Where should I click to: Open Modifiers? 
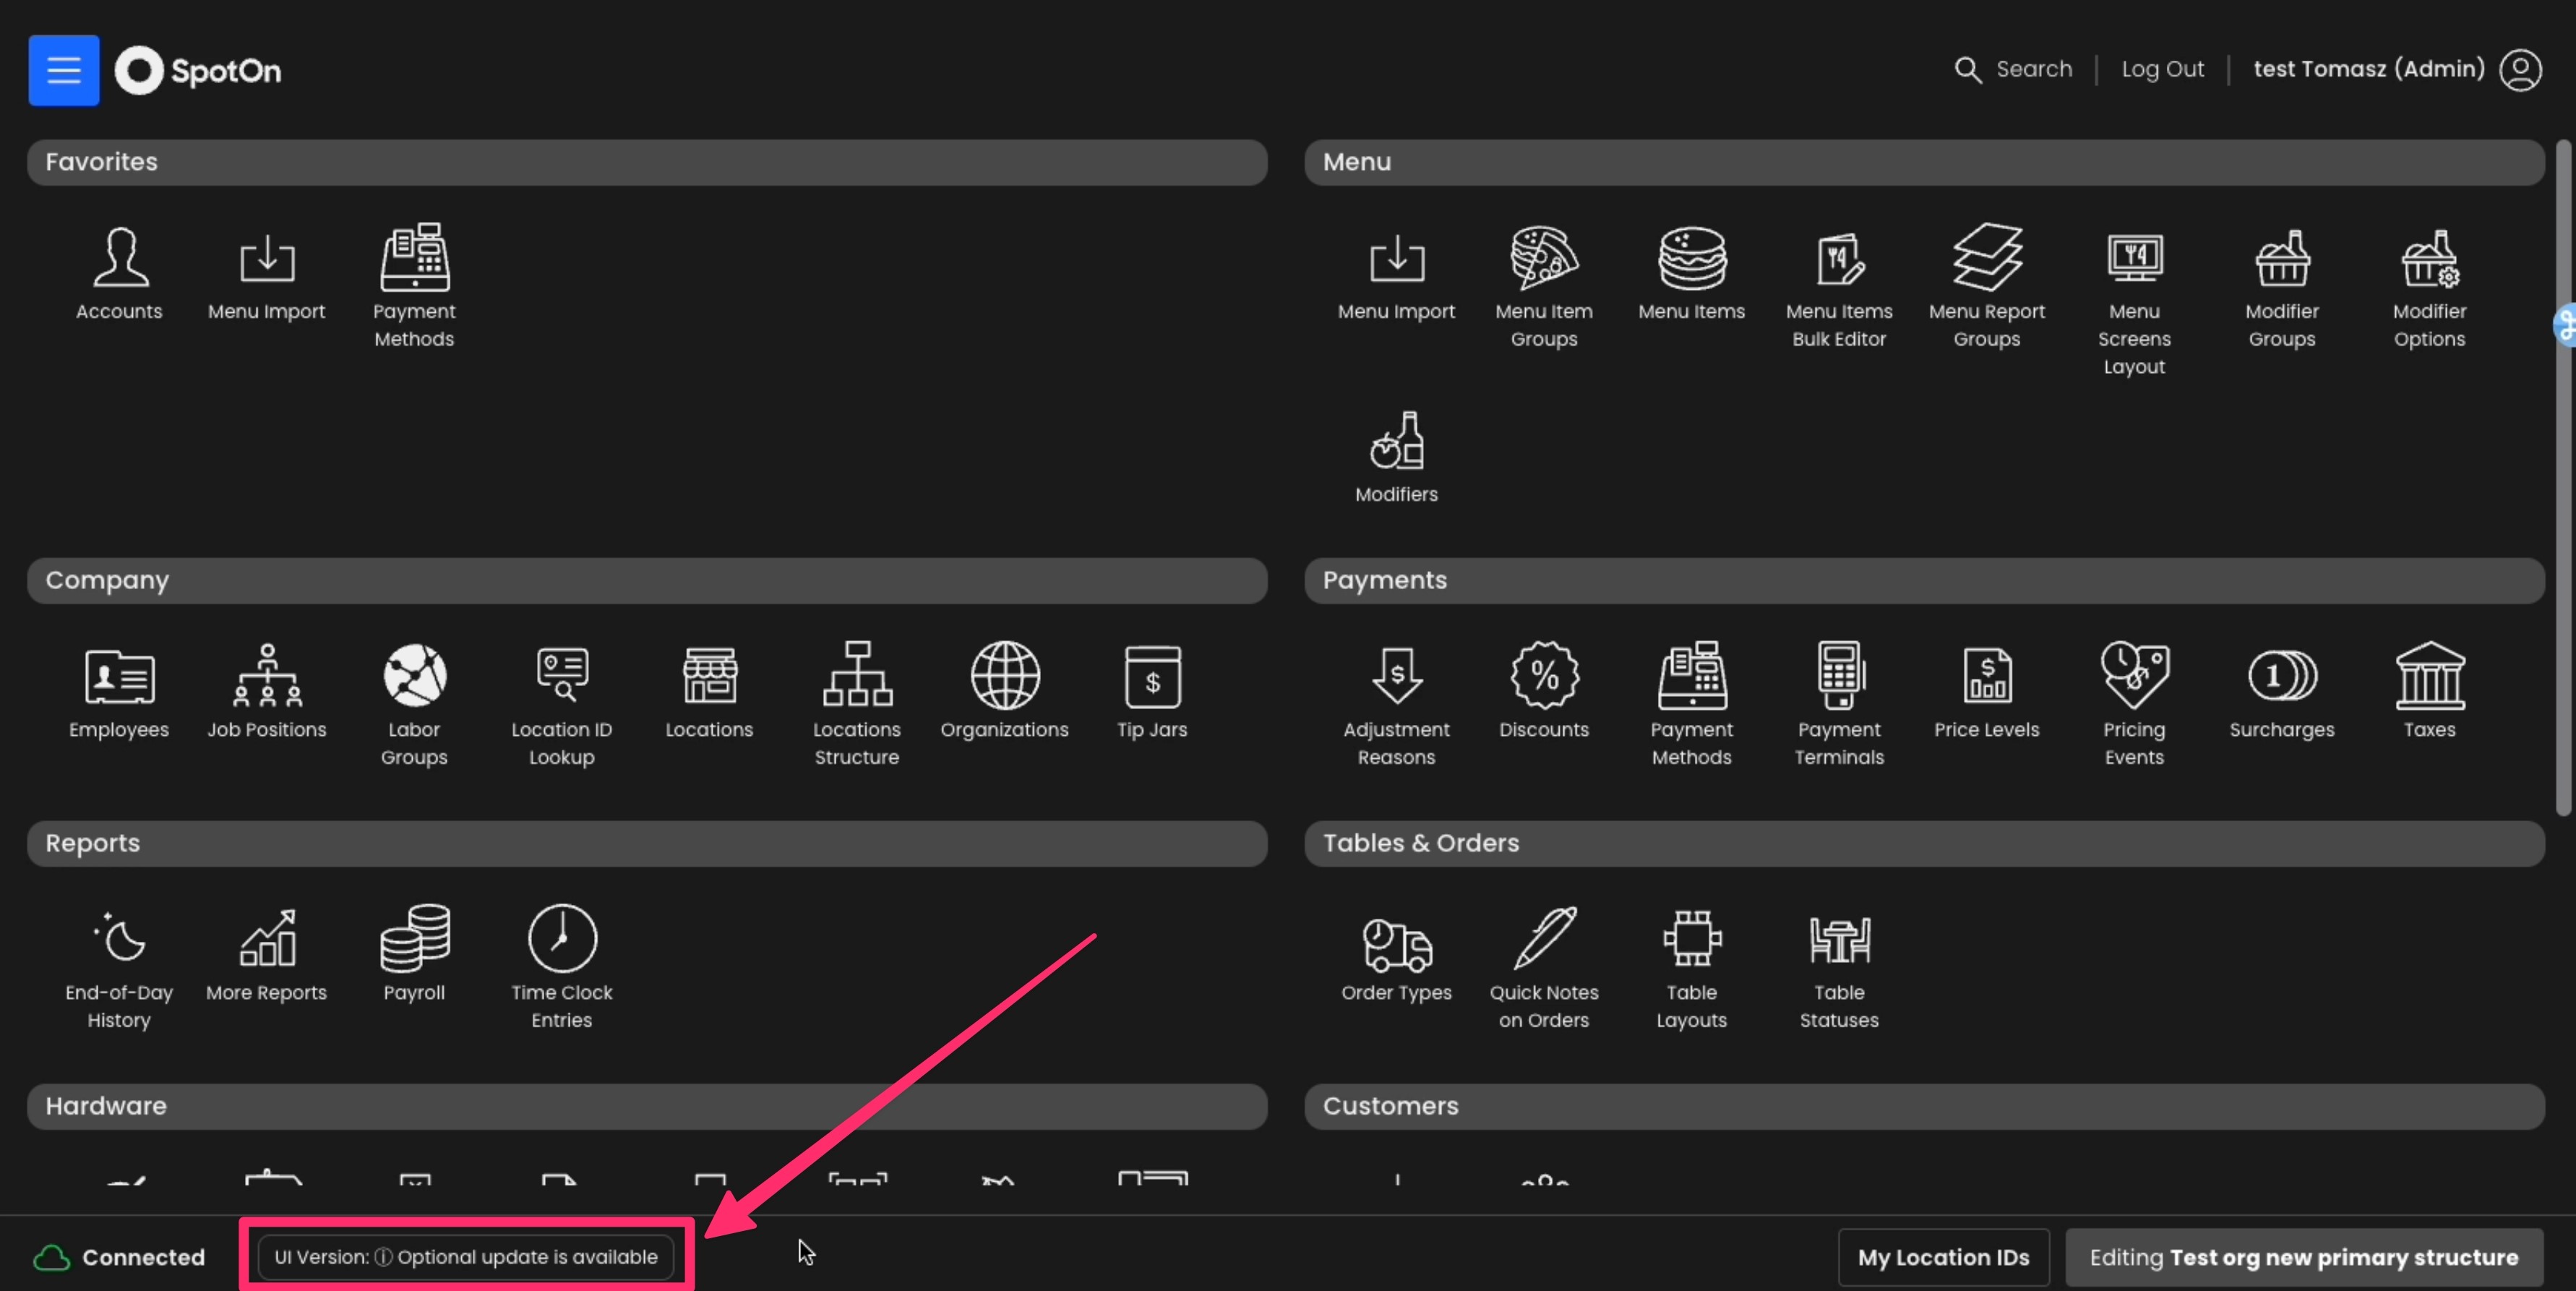coord(1396,457)
